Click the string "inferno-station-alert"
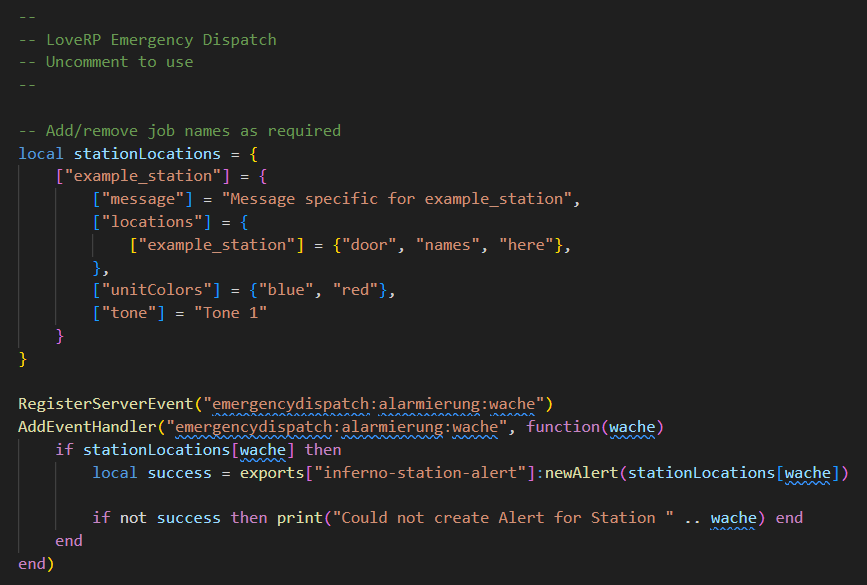867x585 pixels. coord(420,473)
